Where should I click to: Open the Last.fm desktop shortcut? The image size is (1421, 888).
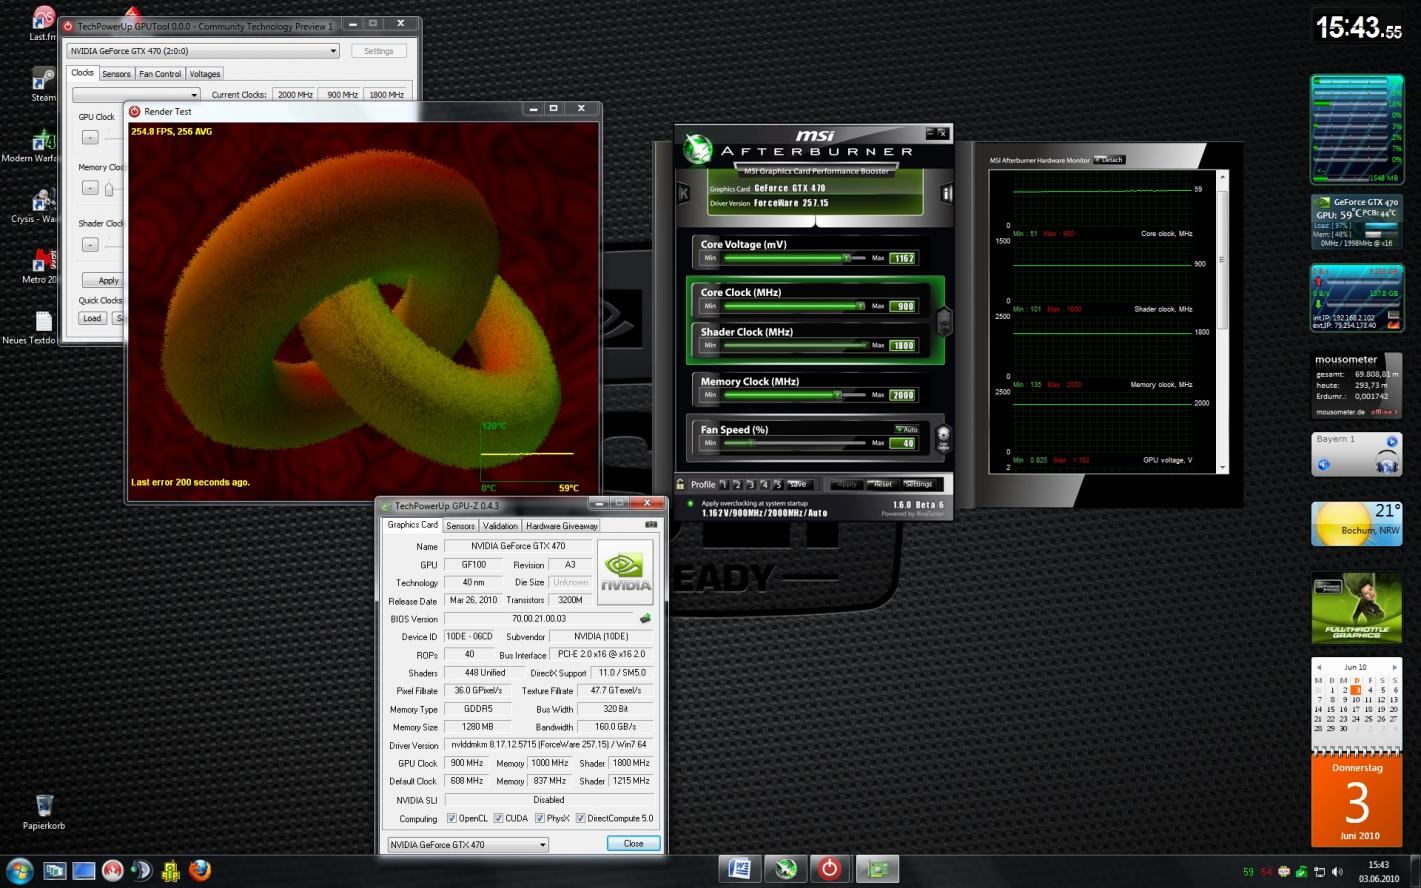click(43, 22)
